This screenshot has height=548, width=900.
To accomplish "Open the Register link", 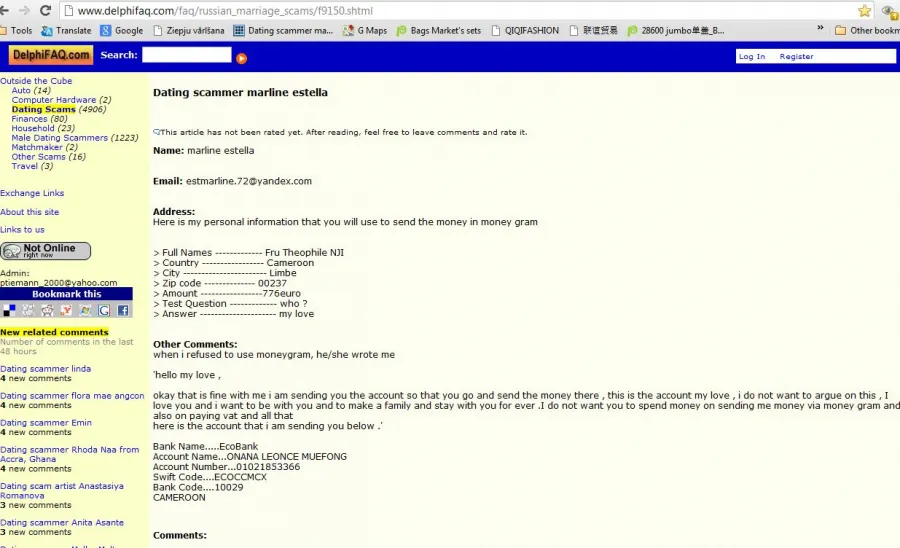I will pyautogui.click(x=796, y=56).
